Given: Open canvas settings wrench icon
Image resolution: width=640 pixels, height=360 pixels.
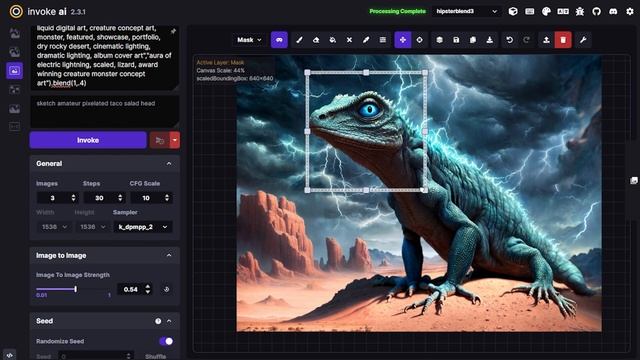Looking at the screenshot, I should point(583,40).
